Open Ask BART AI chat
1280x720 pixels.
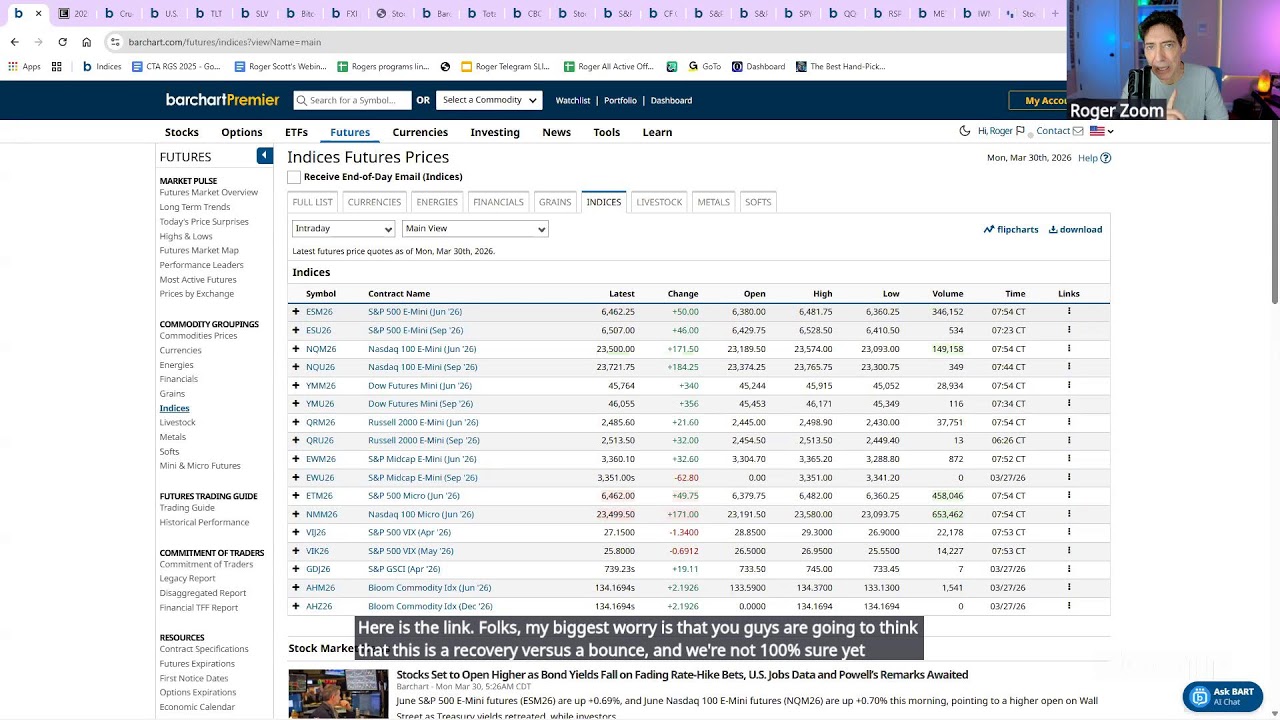coord(1221,696)
